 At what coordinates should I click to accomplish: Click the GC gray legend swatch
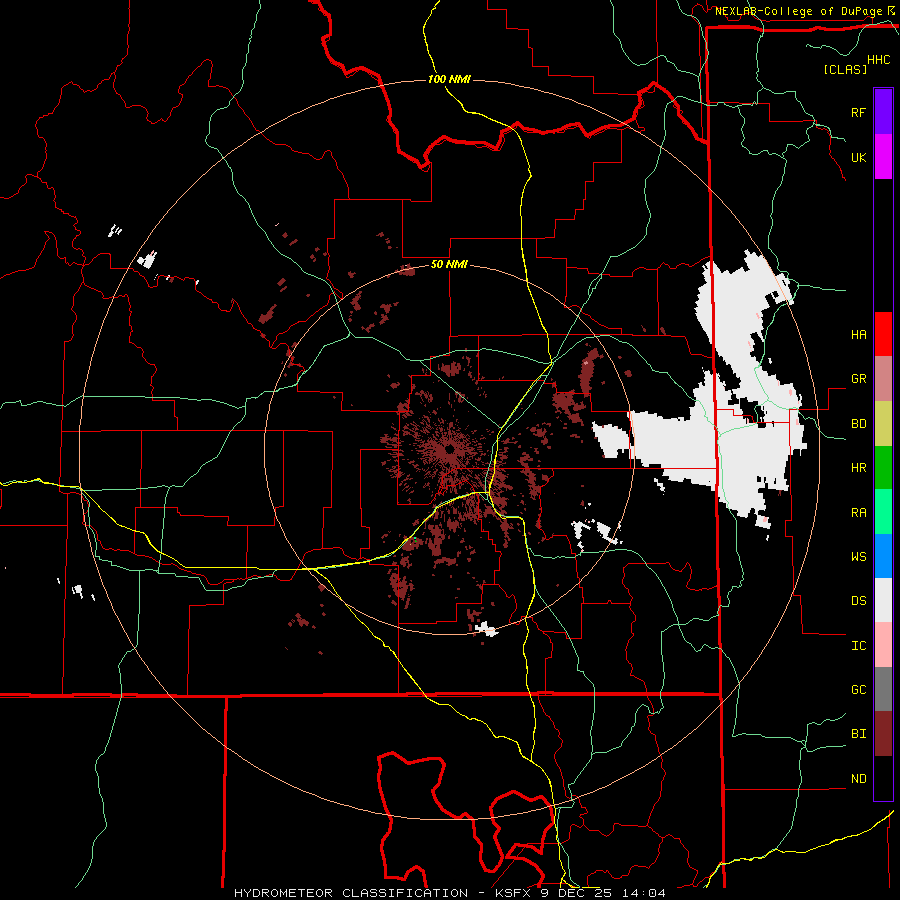click(x=883, y=689)
